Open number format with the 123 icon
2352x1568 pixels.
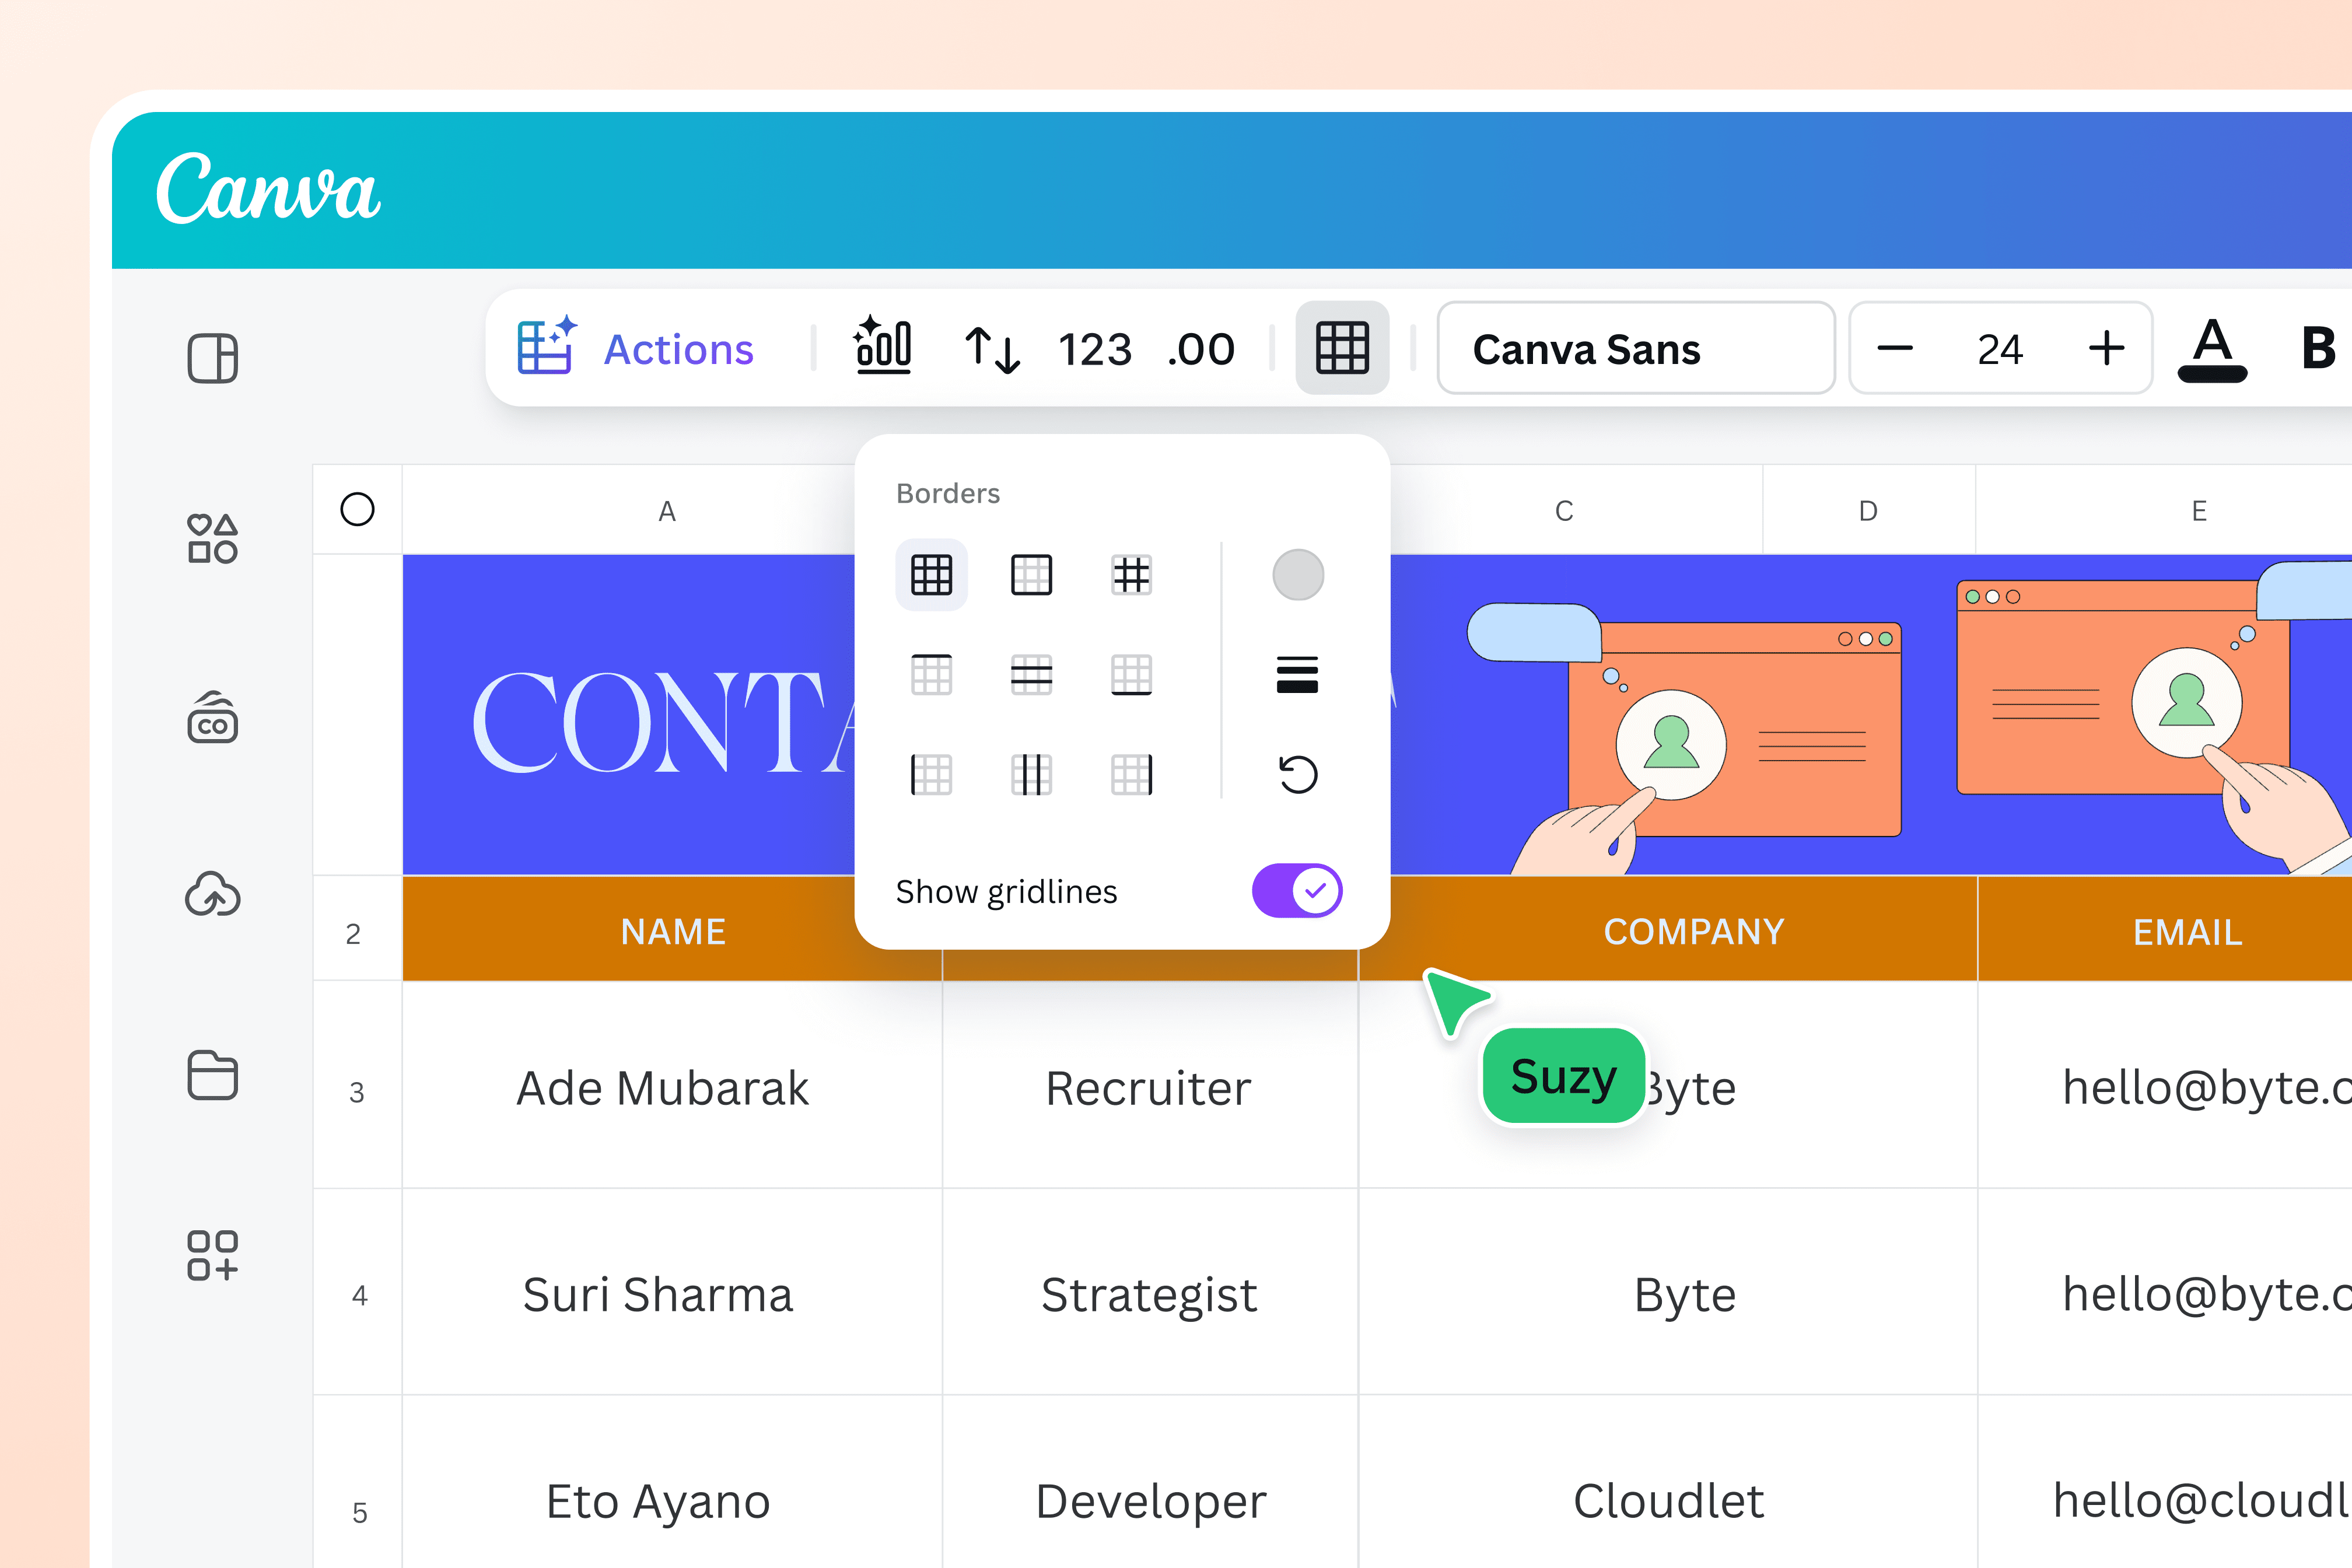[1094, 348]
